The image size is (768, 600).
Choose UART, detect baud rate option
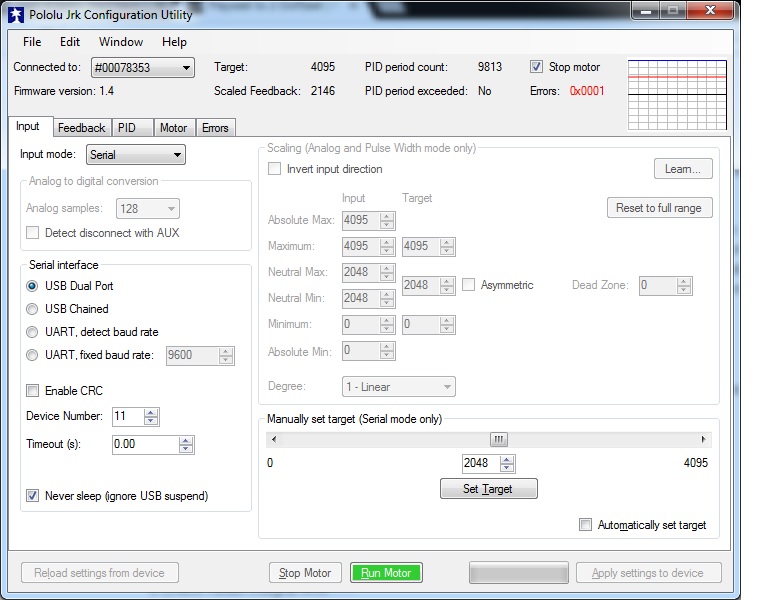33,332
